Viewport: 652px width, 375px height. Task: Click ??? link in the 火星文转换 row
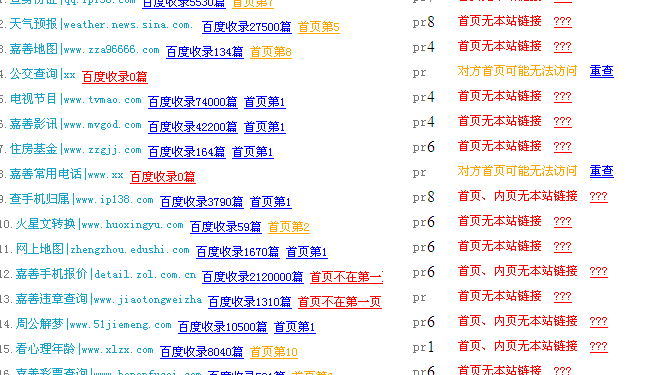click(563, 221)
